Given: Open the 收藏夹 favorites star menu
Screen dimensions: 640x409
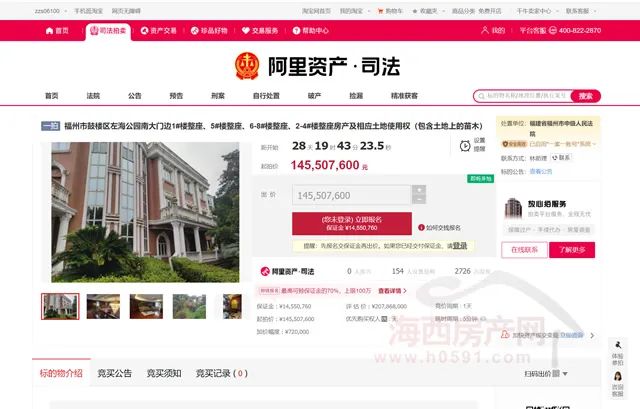Looking at the screenshot, I should click(427, 11).
